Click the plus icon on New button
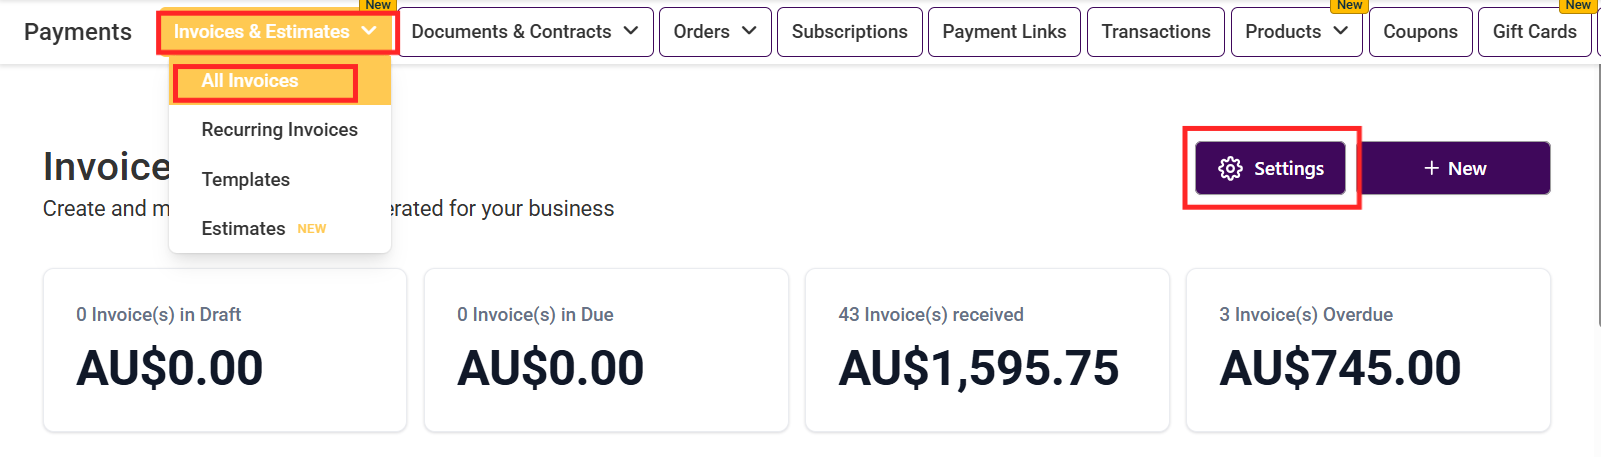The height and width of the screenshot is (457, 1601). pos(1431,168)
